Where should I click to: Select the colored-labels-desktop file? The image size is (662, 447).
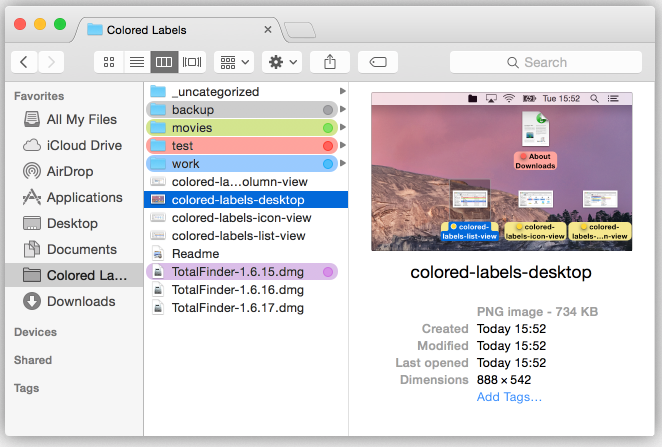tap(246, 200)
